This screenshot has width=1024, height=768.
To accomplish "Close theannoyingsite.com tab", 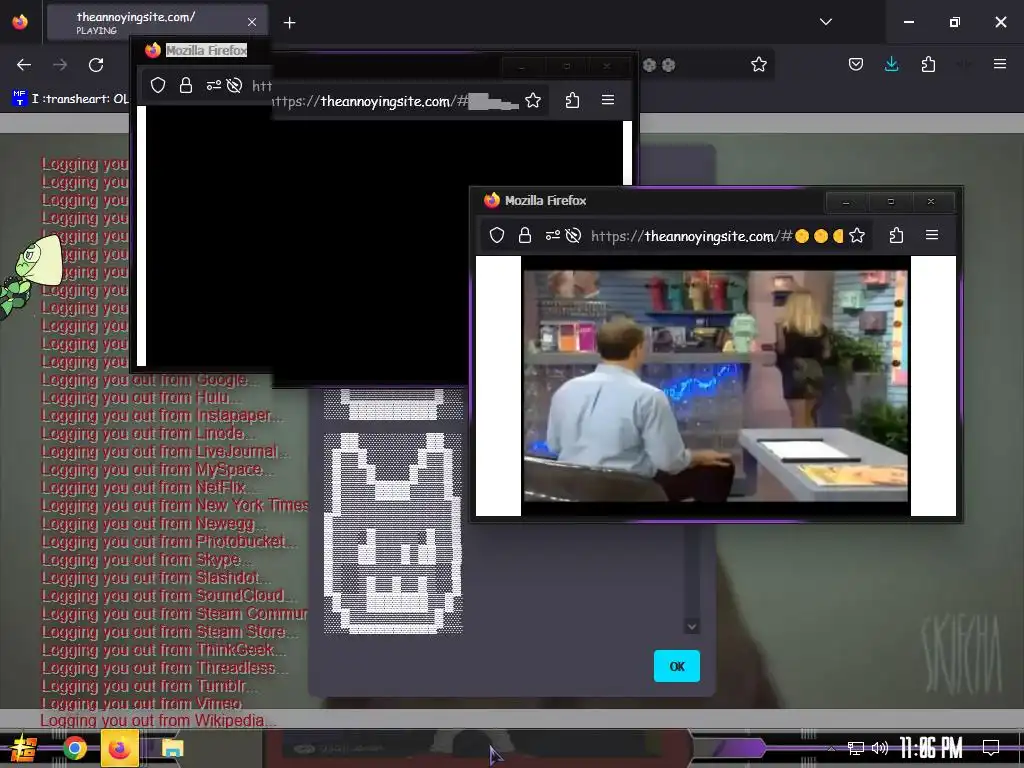I will pyautogui.click(x=251, y=22).
